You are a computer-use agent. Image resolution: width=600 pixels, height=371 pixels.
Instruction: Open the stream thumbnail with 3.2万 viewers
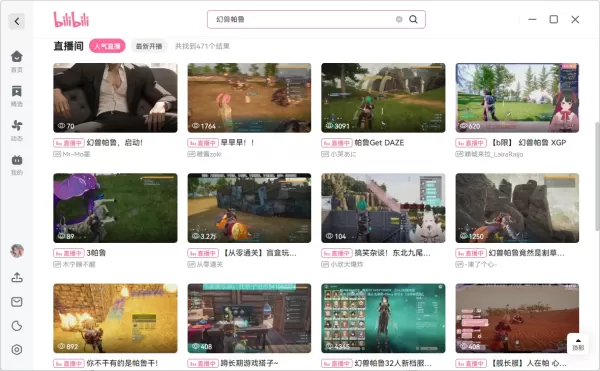tap(249, 208)
